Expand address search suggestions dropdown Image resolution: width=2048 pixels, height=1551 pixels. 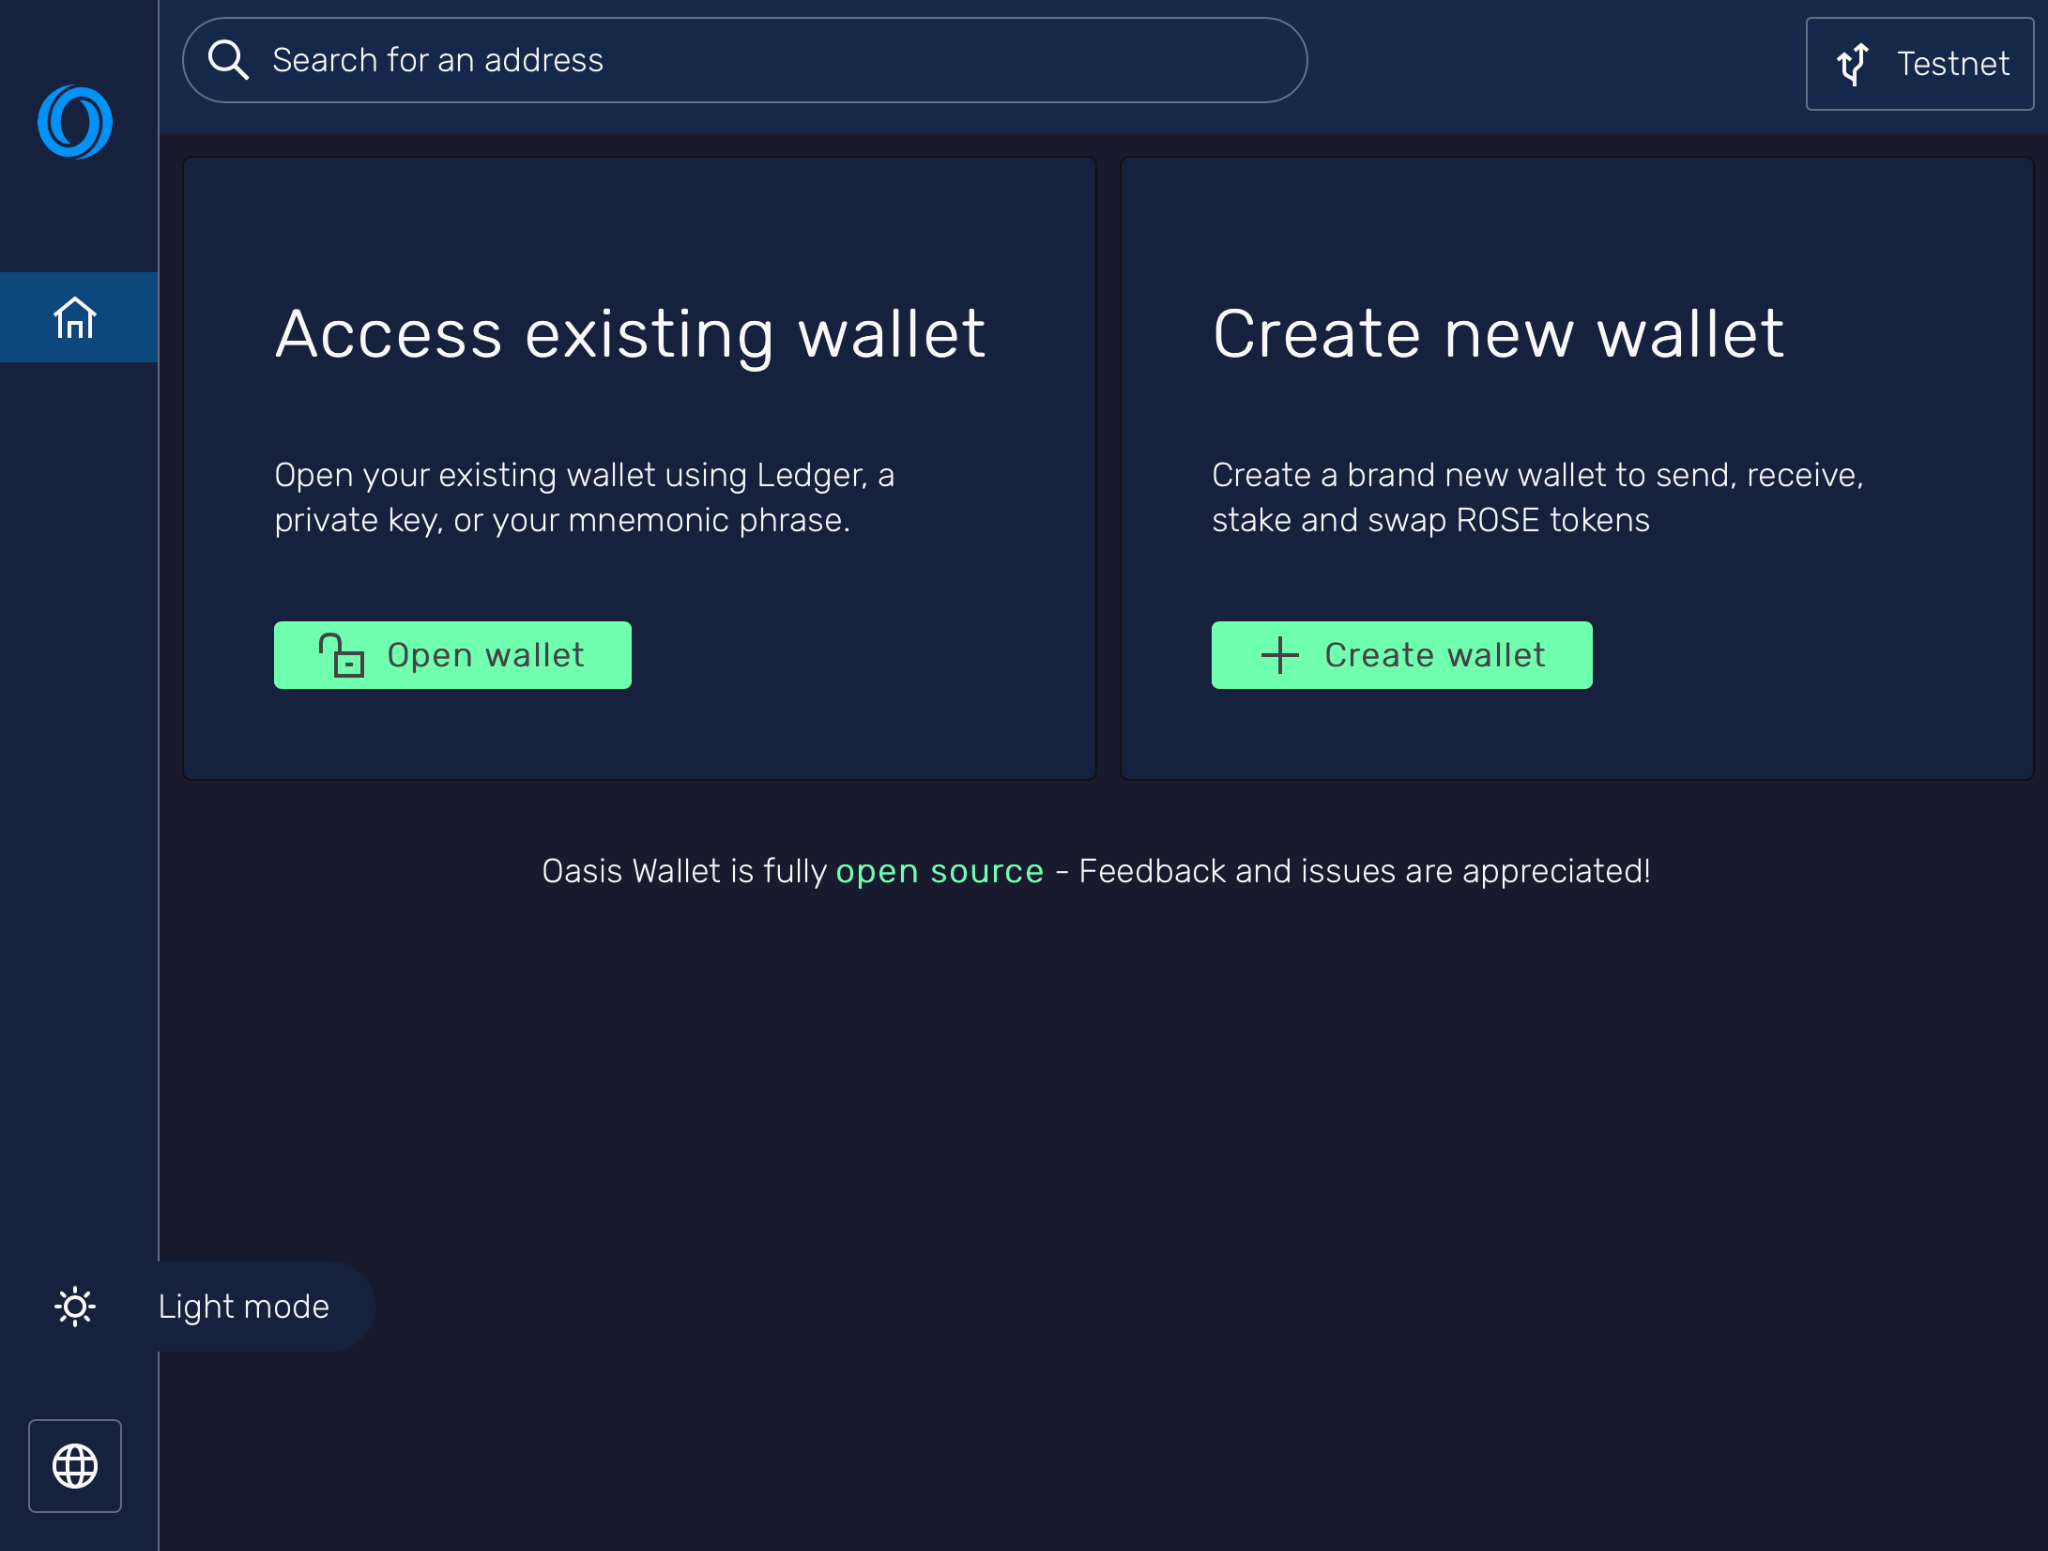pos(745,60)
